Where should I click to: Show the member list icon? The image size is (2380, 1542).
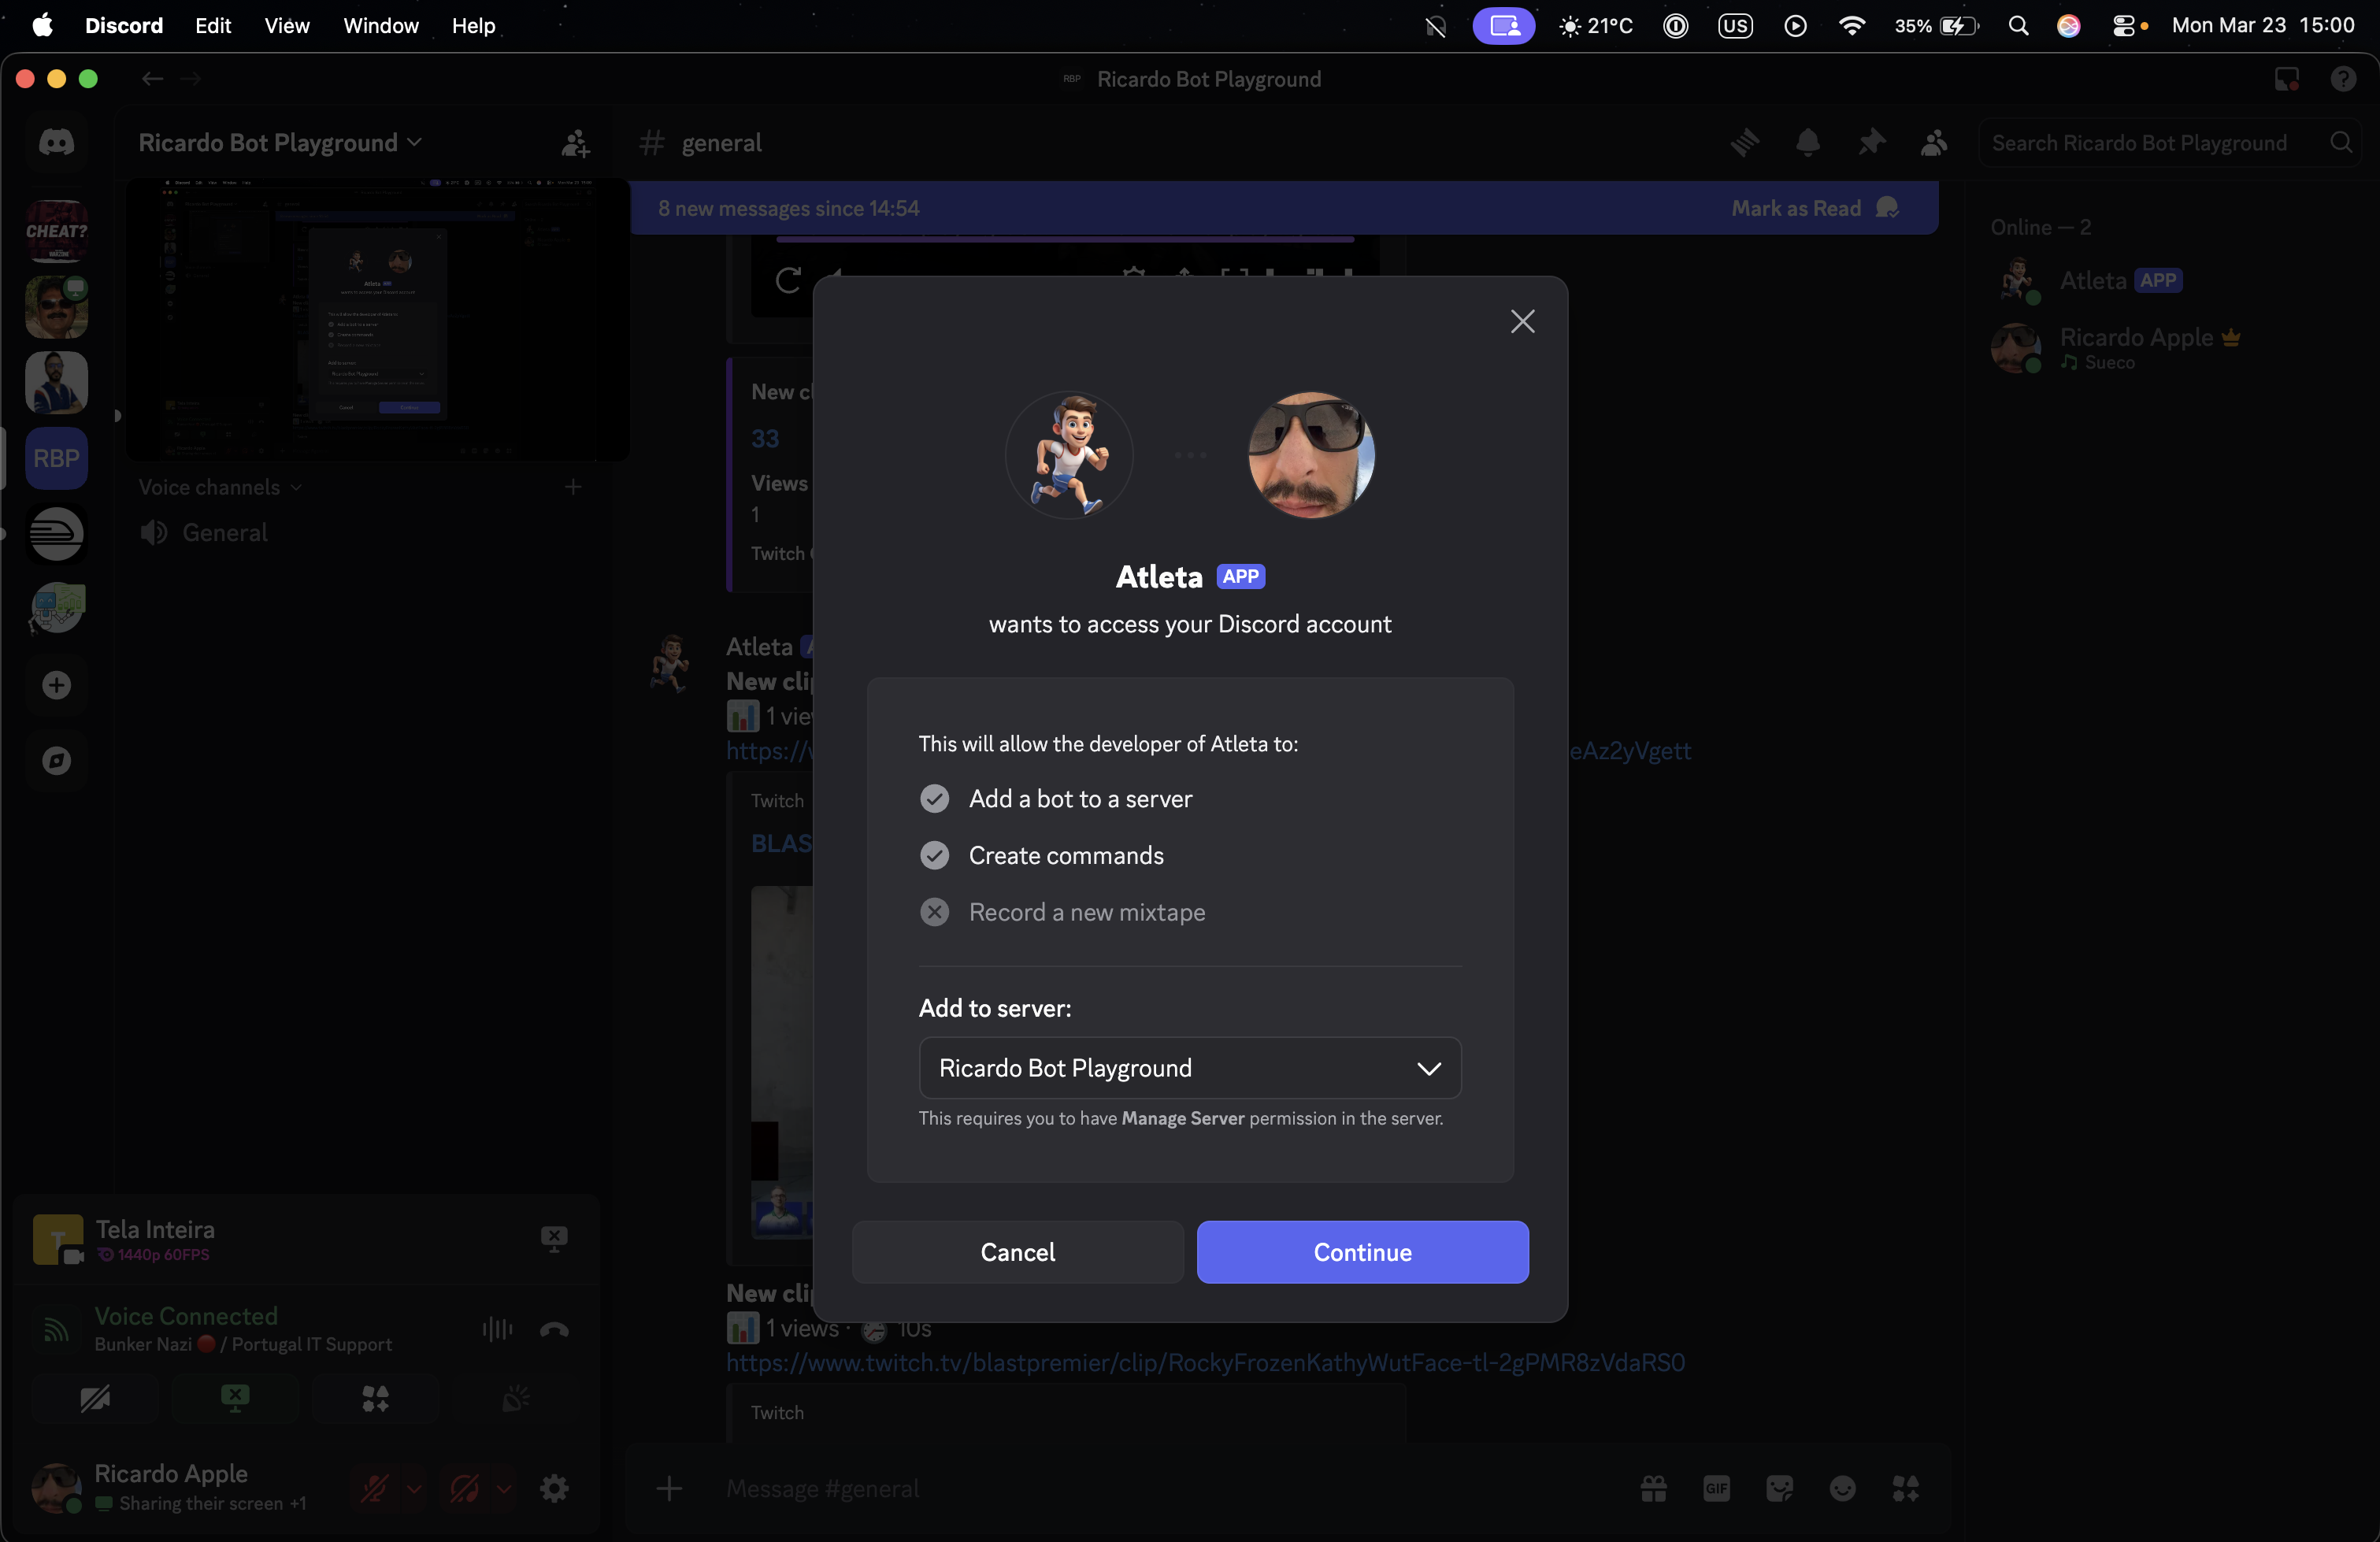1933,143
